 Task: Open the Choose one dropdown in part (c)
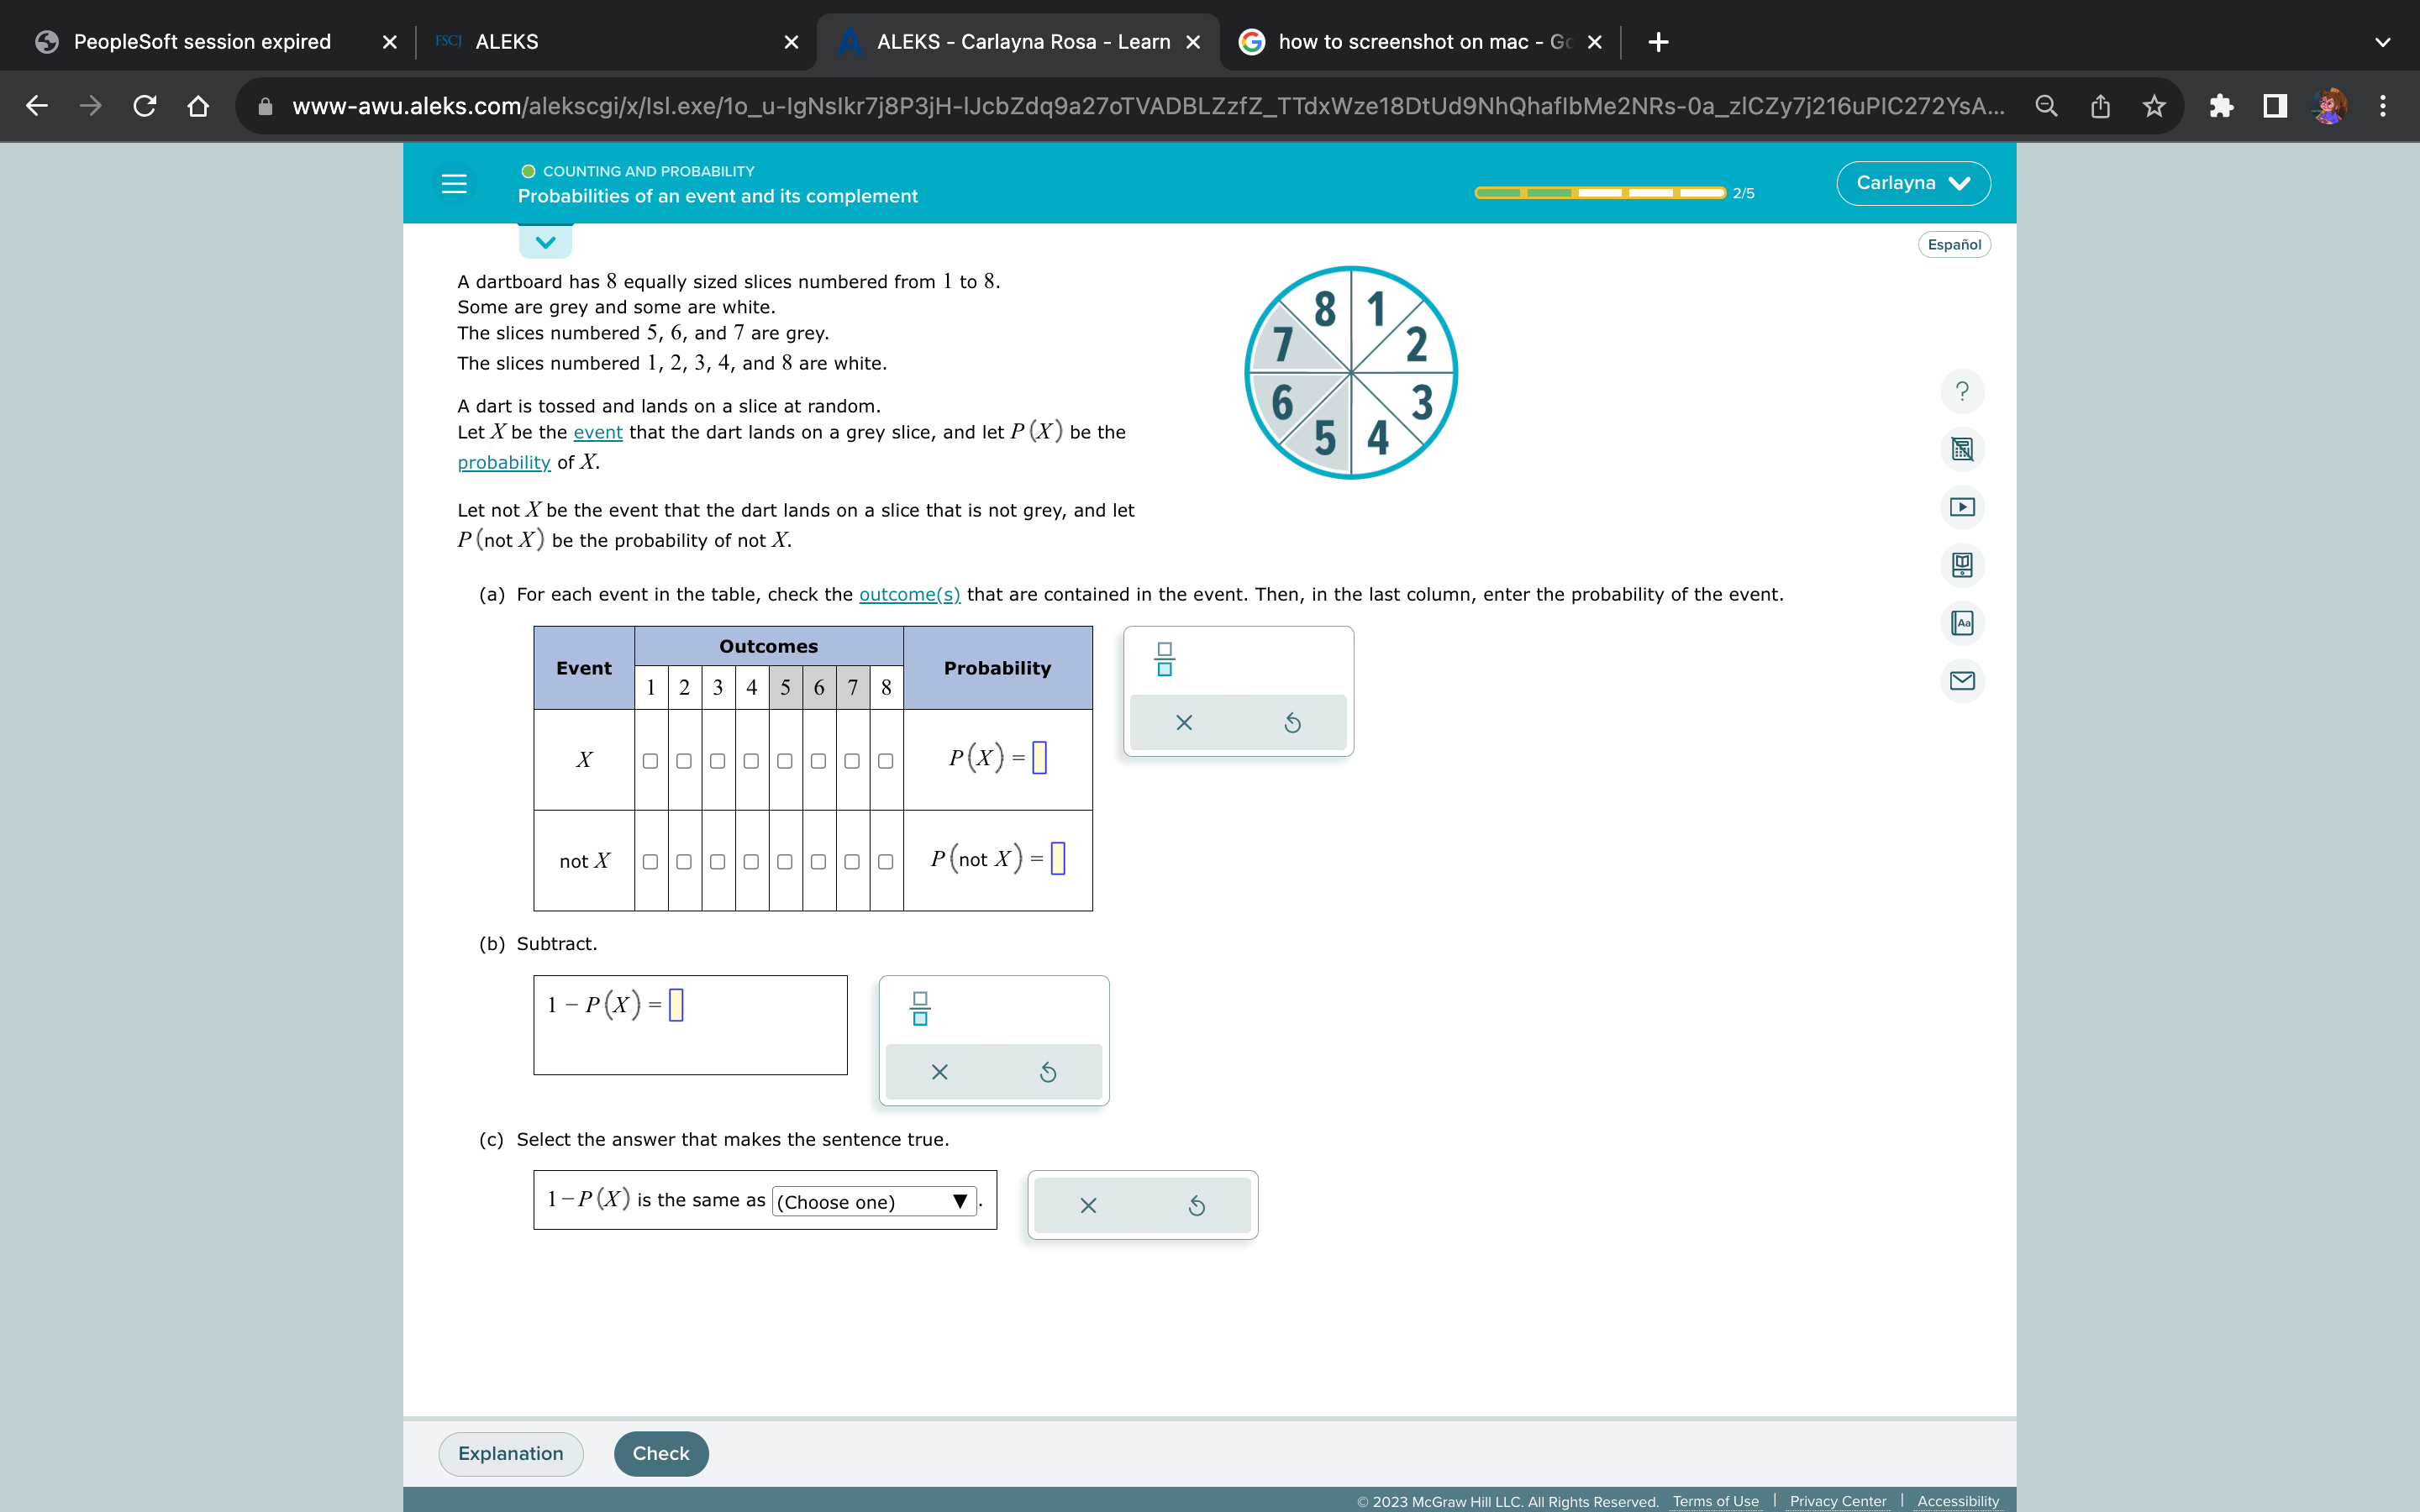[872, 1201]
